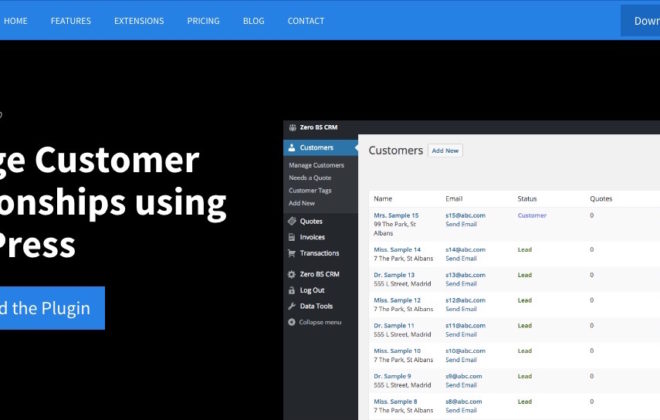
Task: Click the Customers person icon in sidebar
Action: tap(292, 148)
